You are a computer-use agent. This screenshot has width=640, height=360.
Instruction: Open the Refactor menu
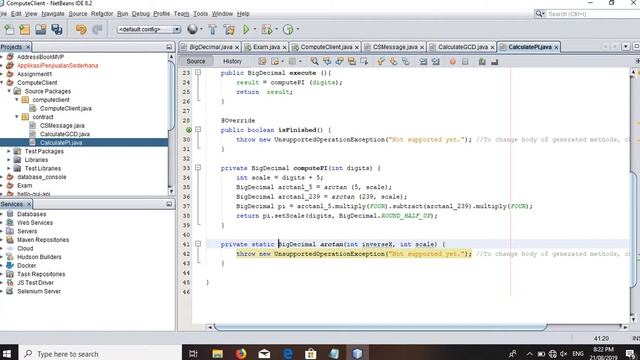coord(102,14)
